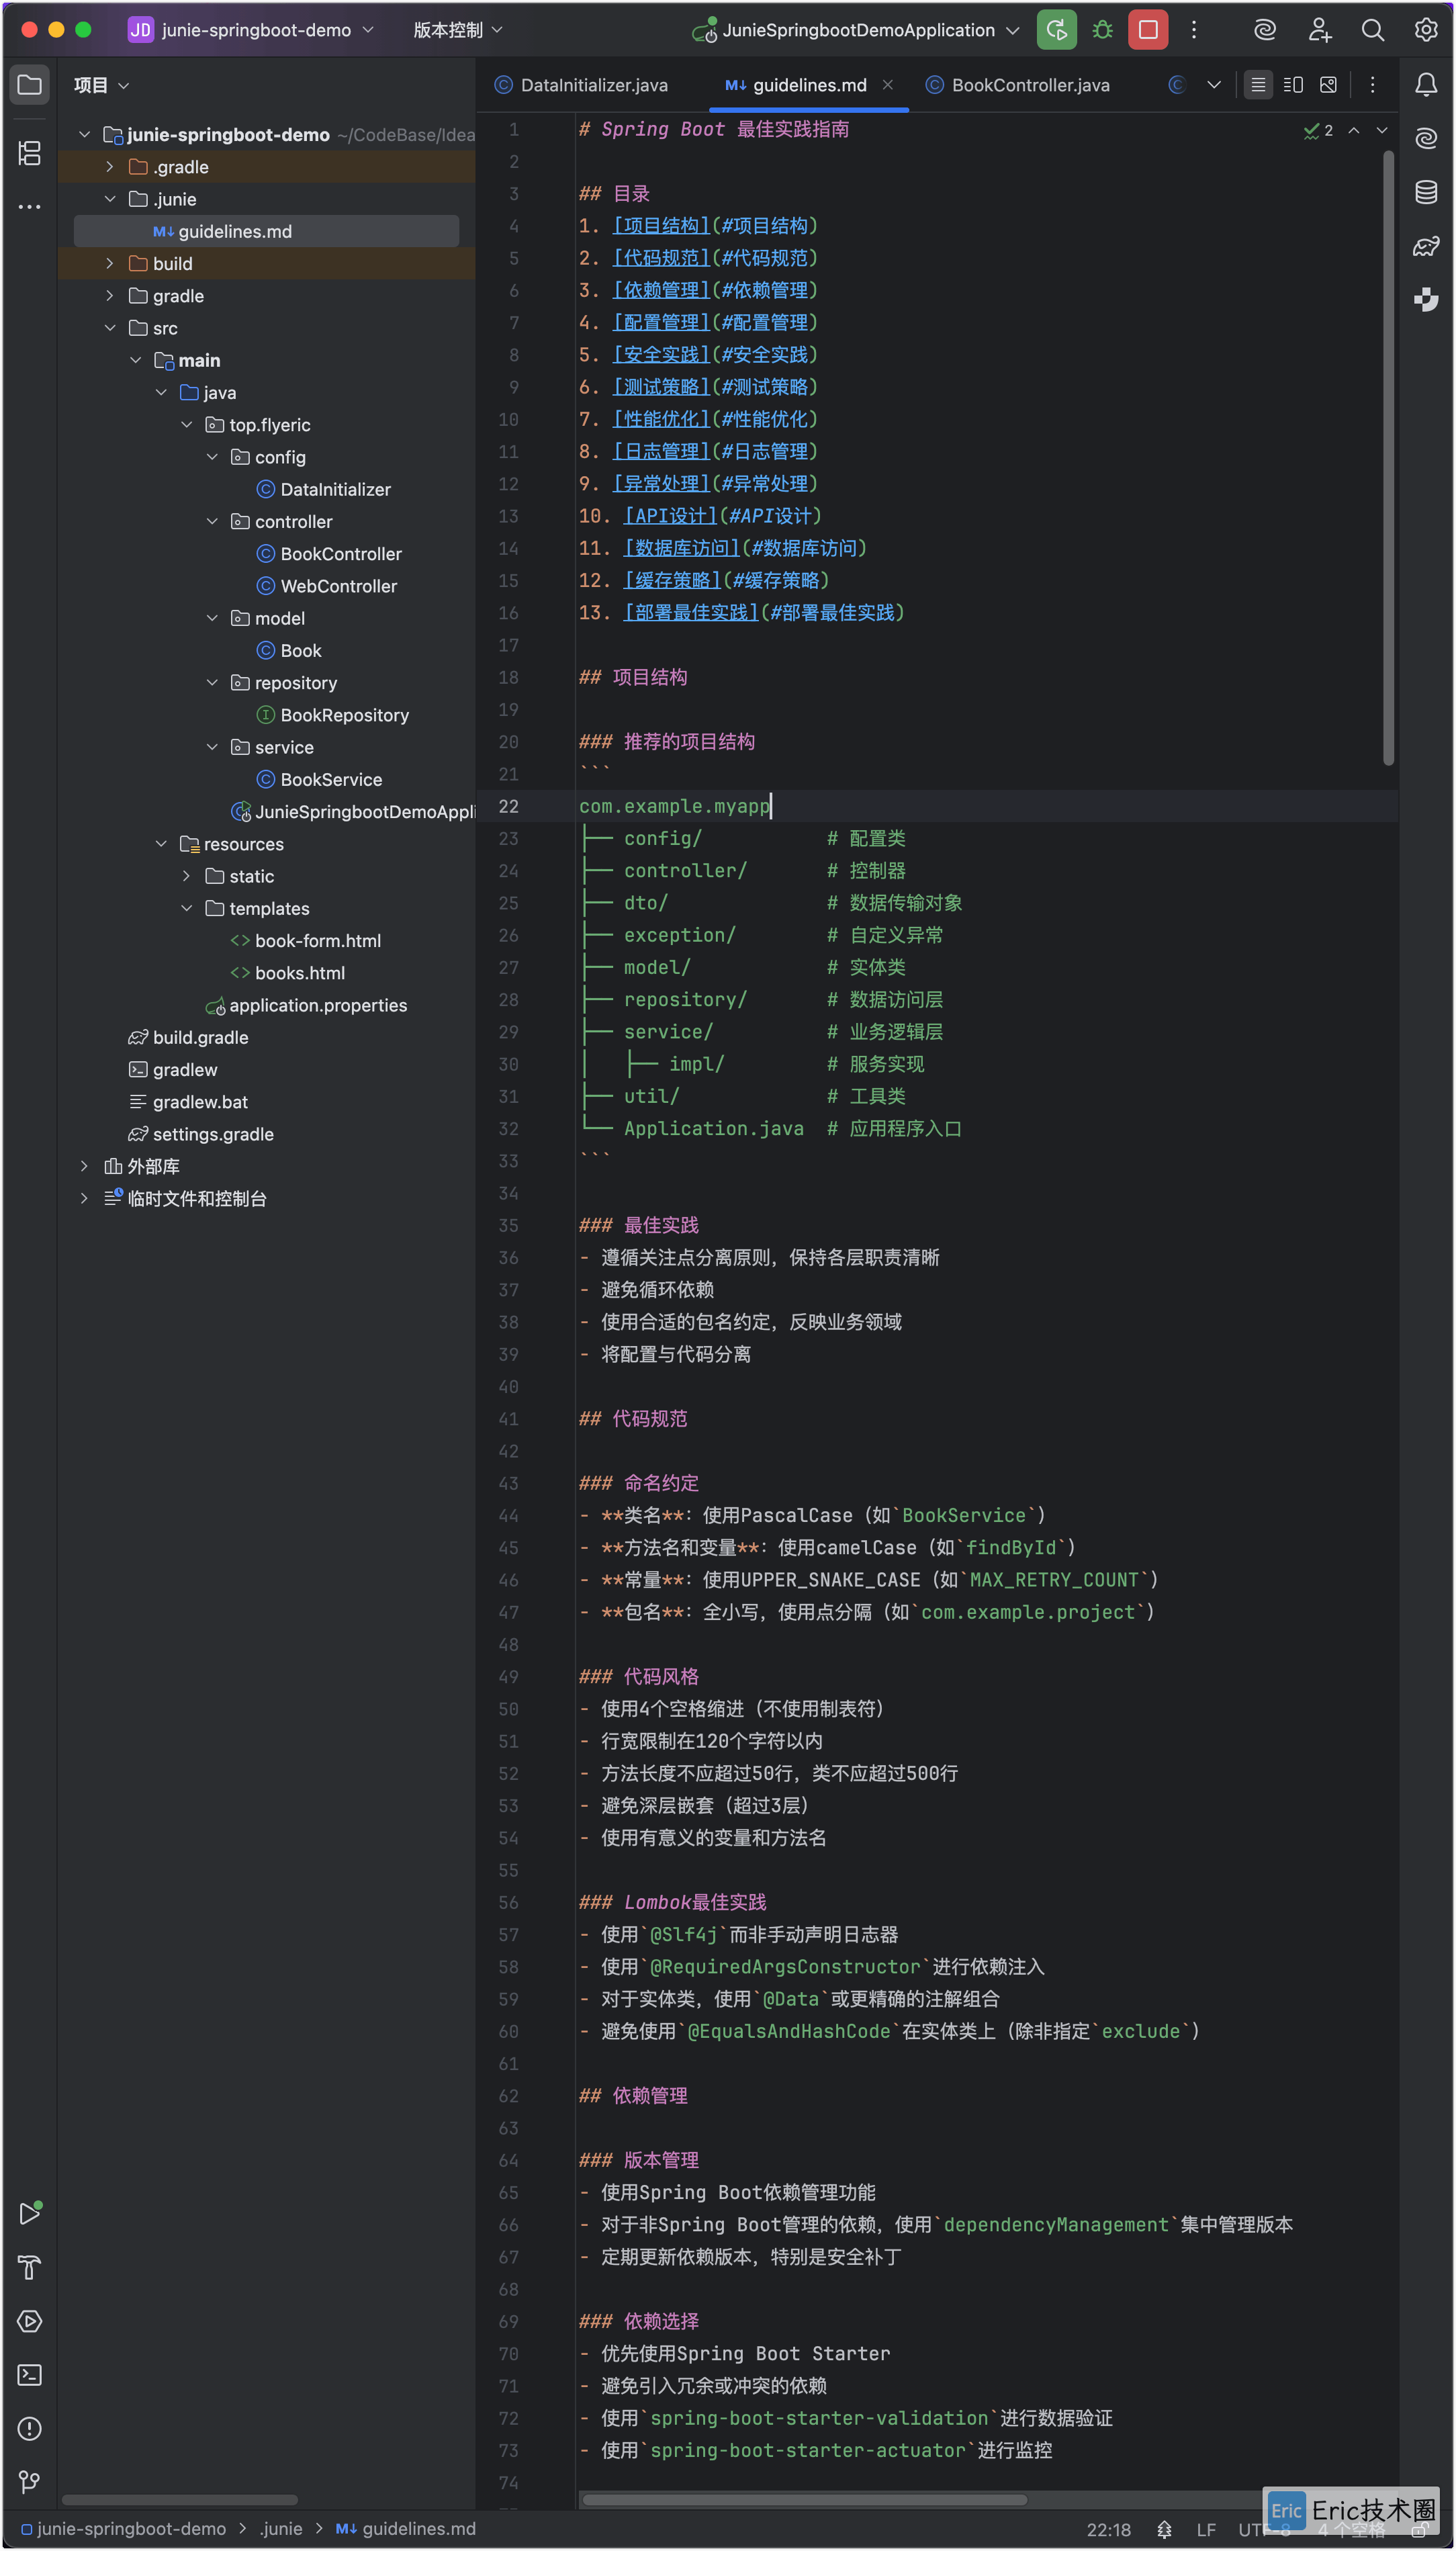Open the Junie tool window icon
This screenshot has width=1456, height=2551.
pyautogui.click(x=1426, y=299)
